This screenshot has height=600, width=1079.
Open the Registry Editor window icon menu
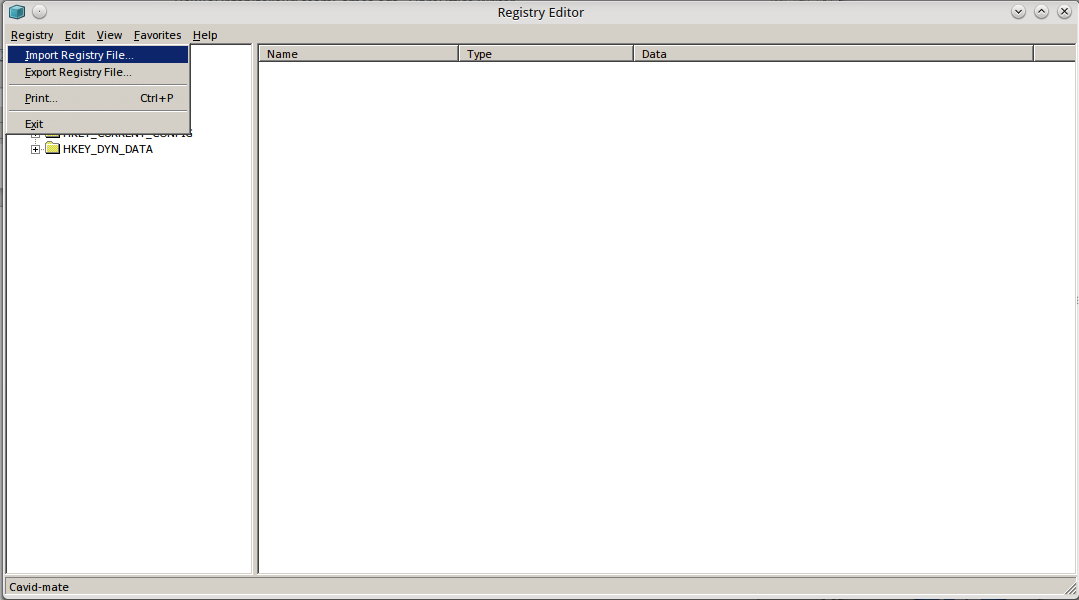click(x=17, y=12)
